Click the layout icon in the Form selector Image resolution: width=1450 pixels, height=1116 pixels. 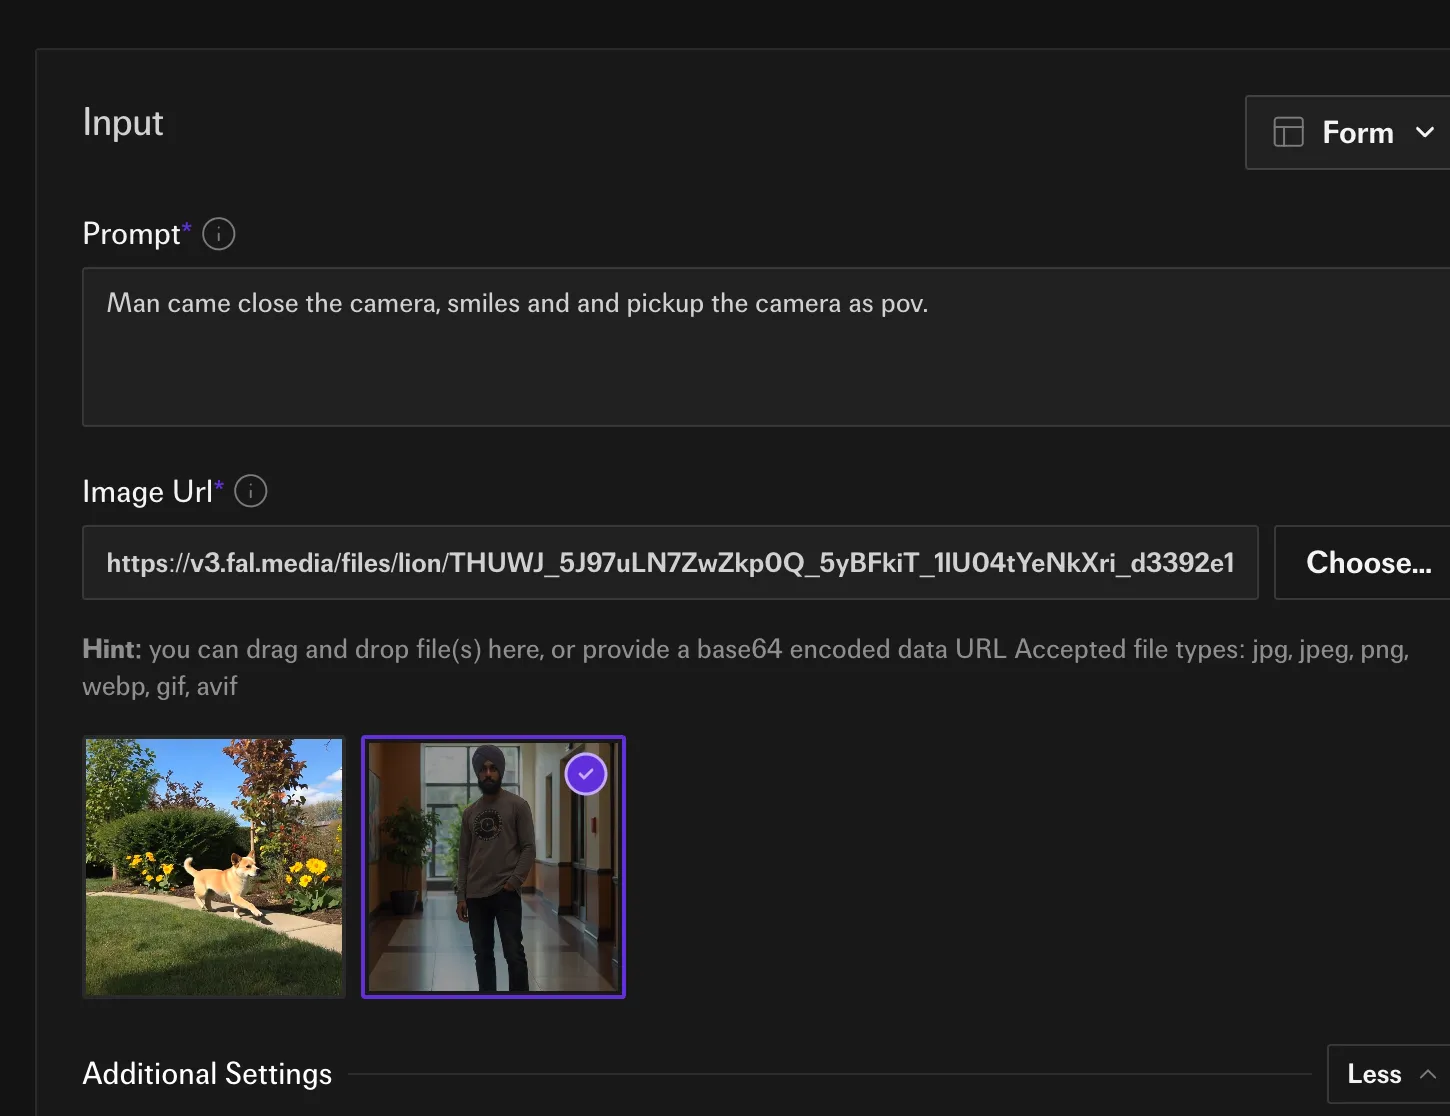(1288, 132)
